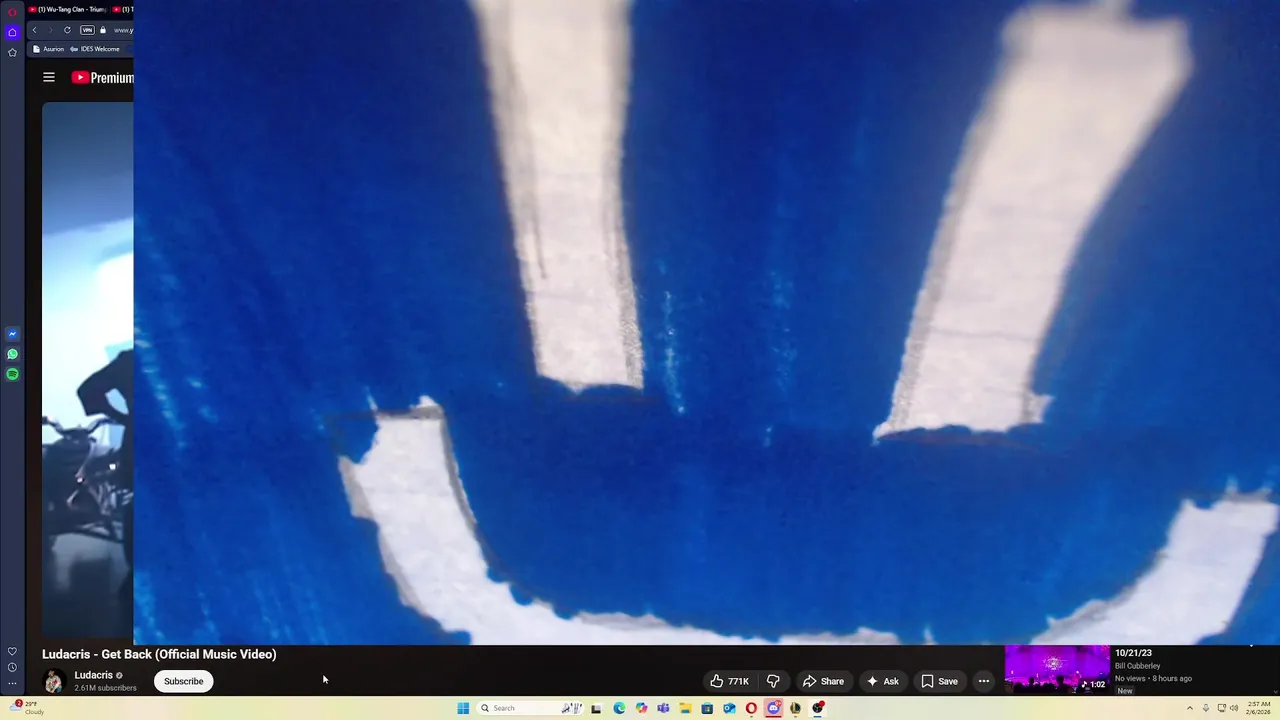This screenshot has width=1280, height=720.
Task: Switch to Wu-Tang Clan tab
Action: (x=68, y=9)
